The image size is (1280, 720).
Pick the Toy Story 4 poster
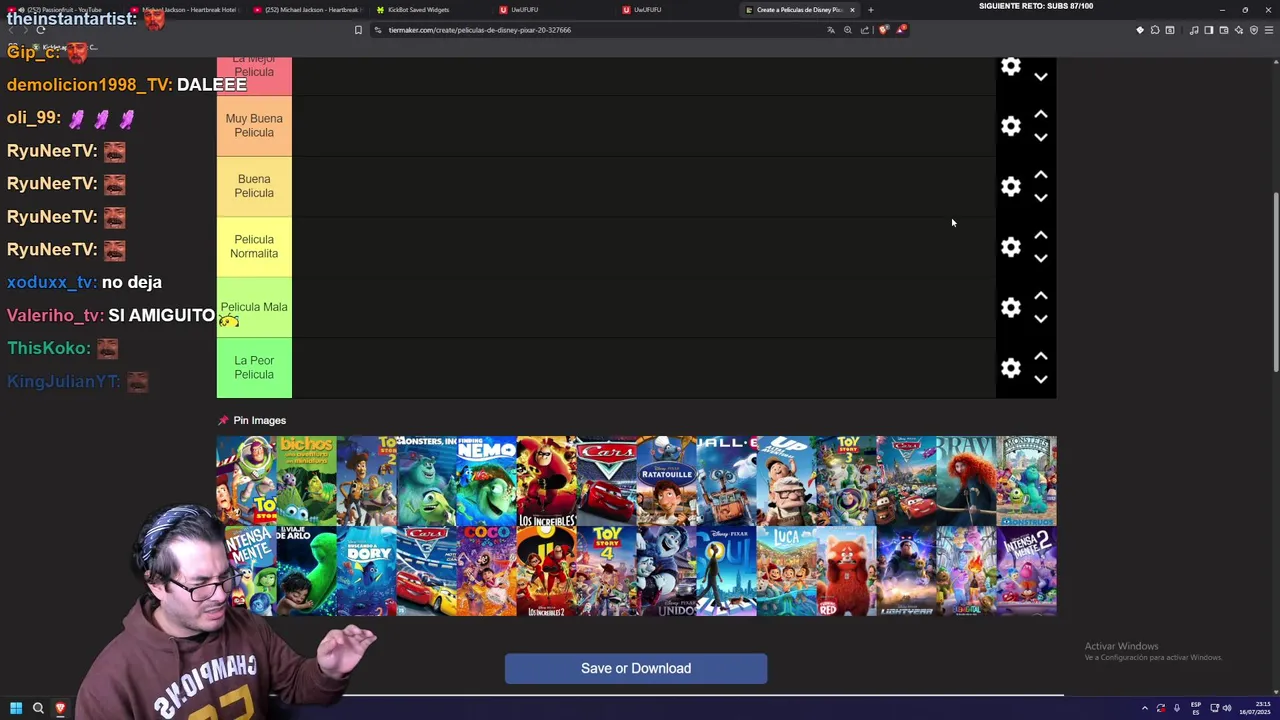click(607, 571)
